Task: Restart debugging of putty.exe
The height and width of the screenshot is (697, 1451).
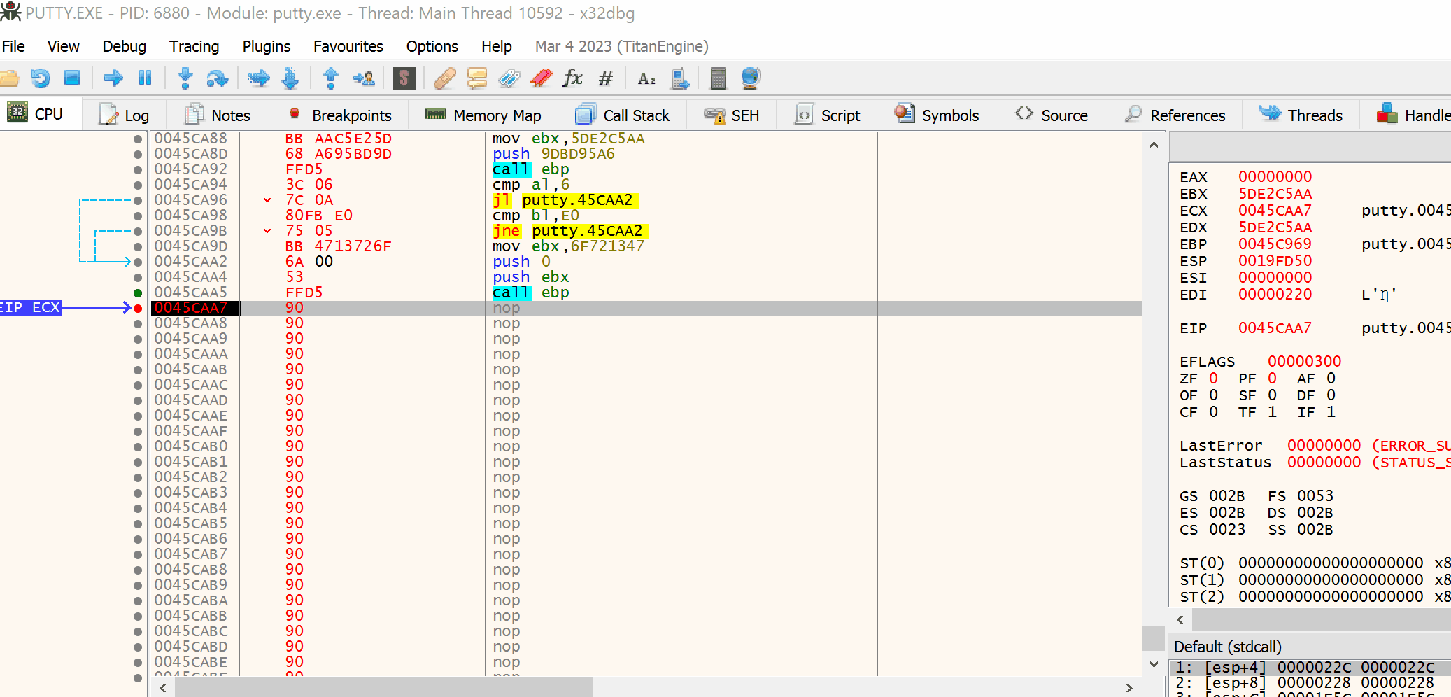Action: (40, 78)
